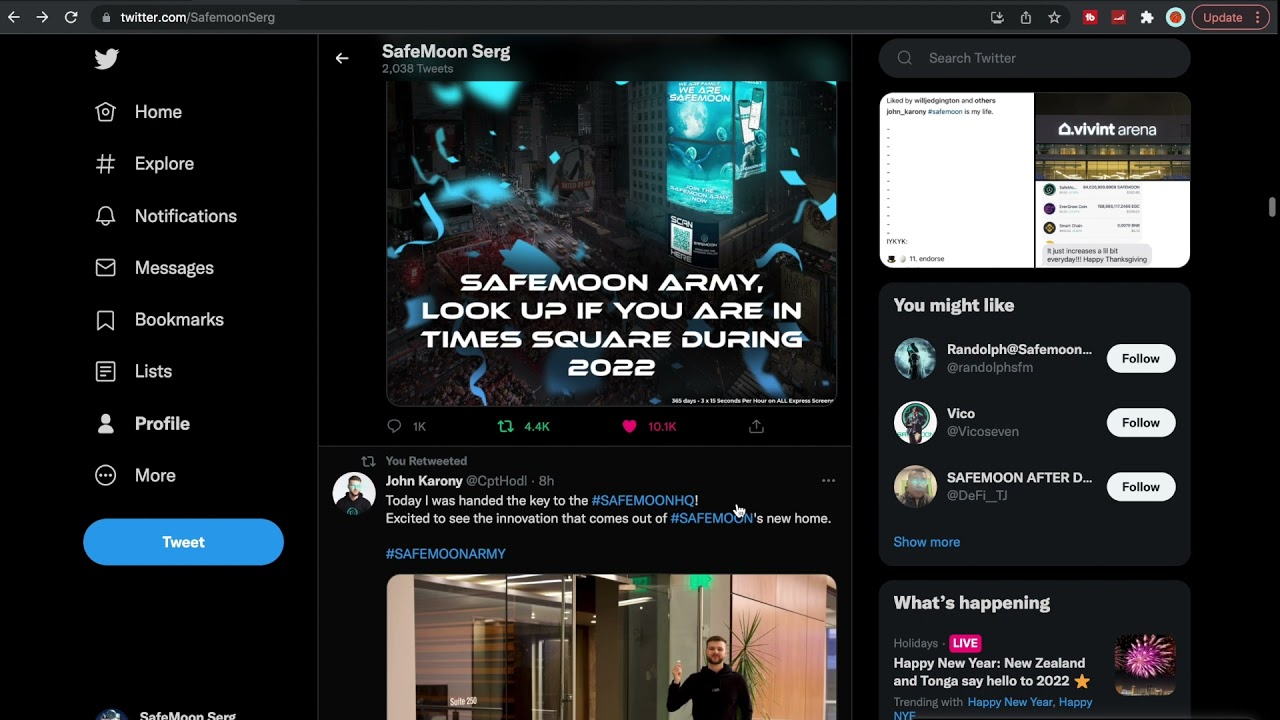Click the 2,038 Tweets count text

click(x=418, y=69)
